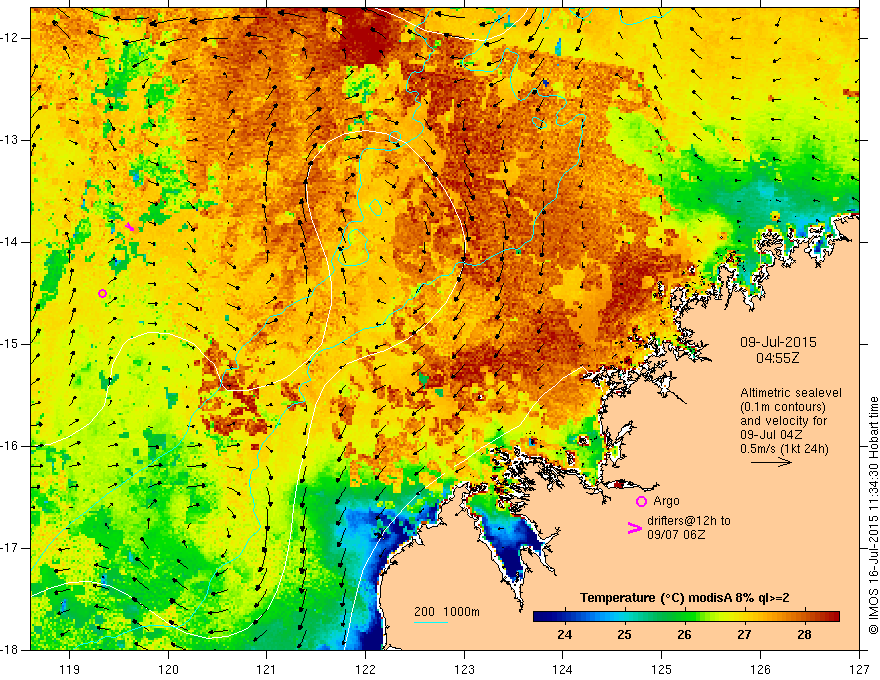This screenshot has height=680, width=880.
Task: Click the '09/07 06Z' legend text
Action: [x=676, y=535]
